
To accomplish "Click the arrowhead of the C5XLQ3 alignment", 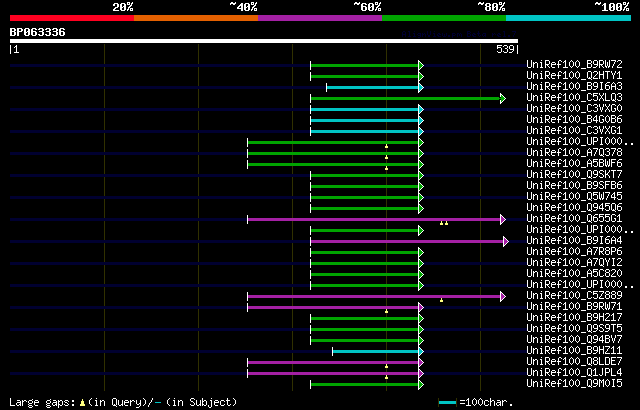I will click(x=503, y=98).
